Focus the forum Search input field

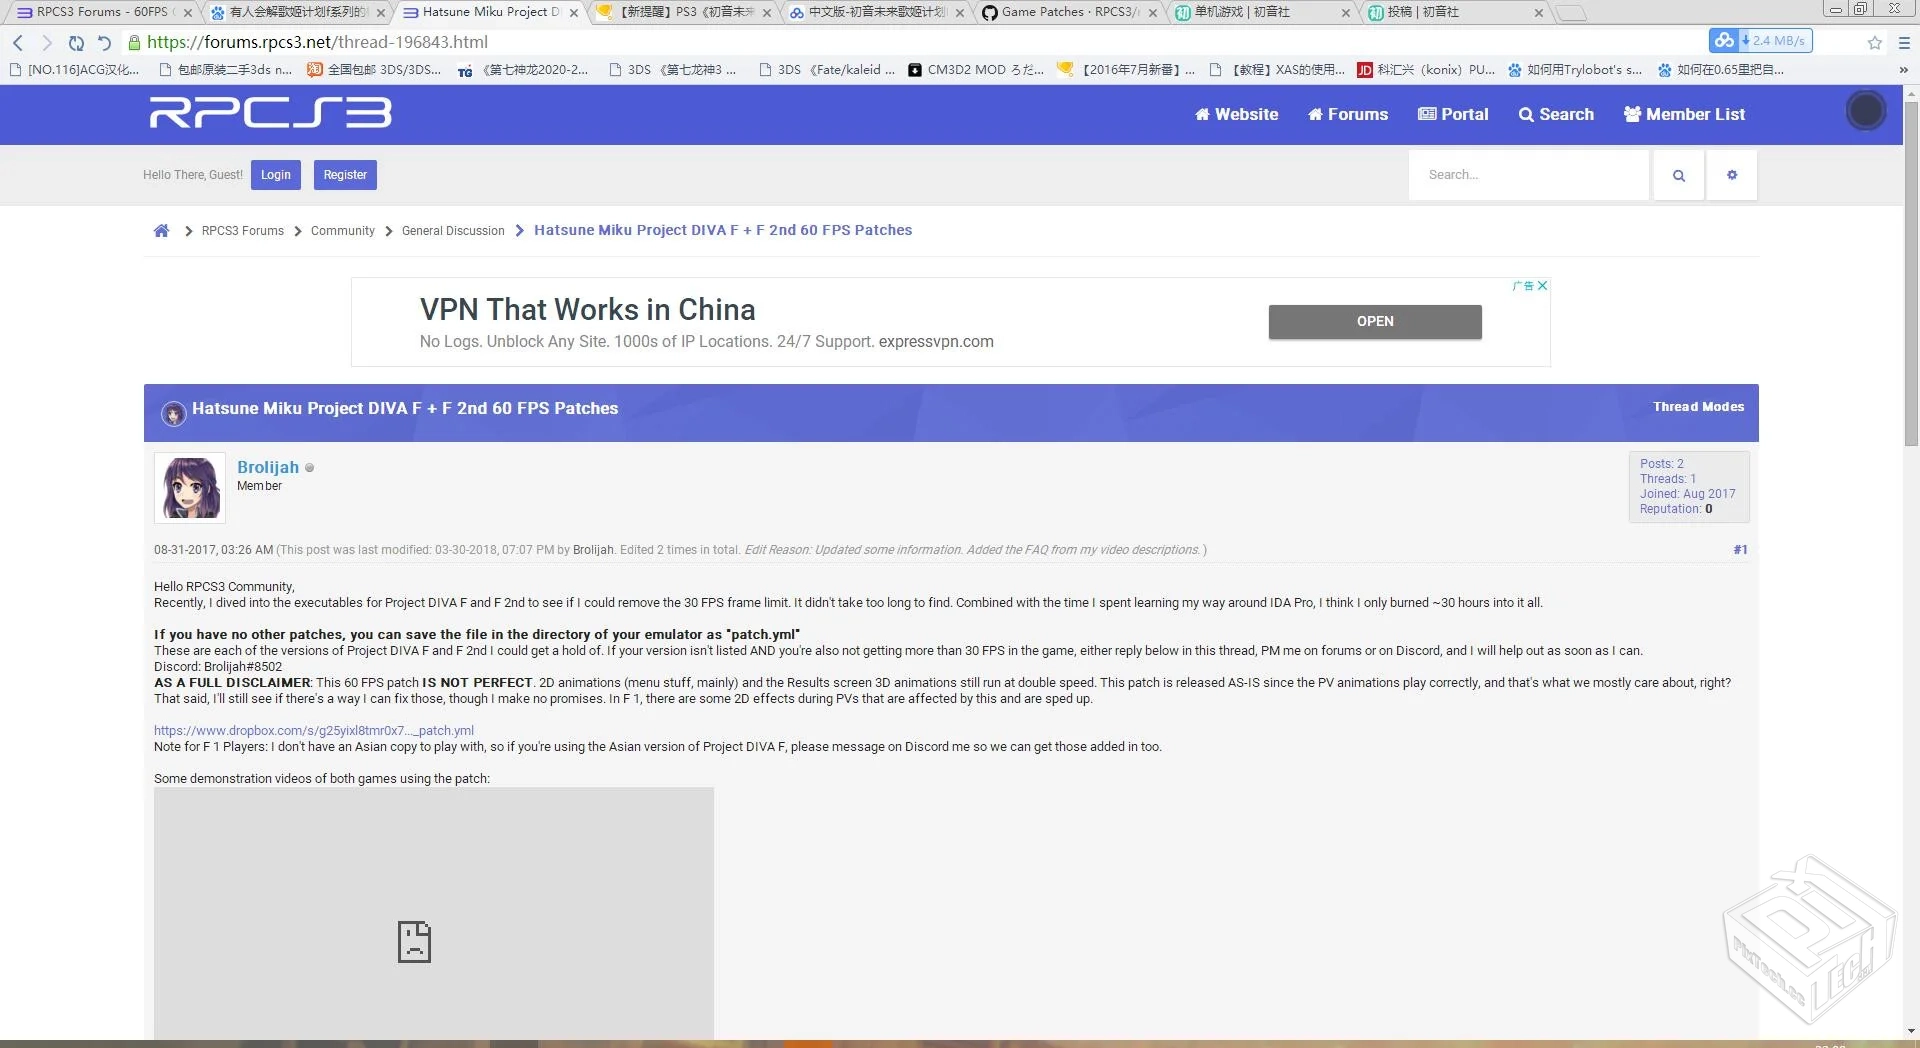coord(1528,175)
